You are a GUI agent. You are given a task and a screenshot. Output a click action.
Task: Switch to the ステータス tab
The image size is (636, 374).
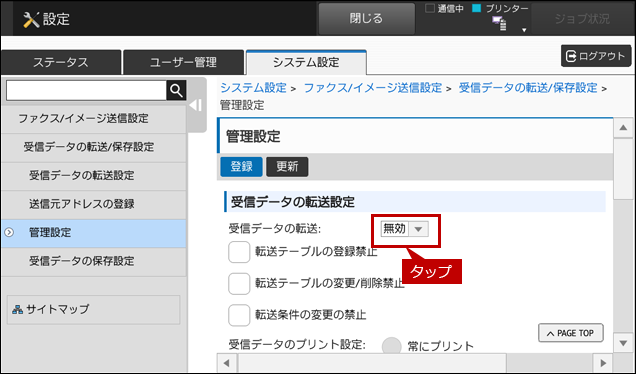coord(61,62)
